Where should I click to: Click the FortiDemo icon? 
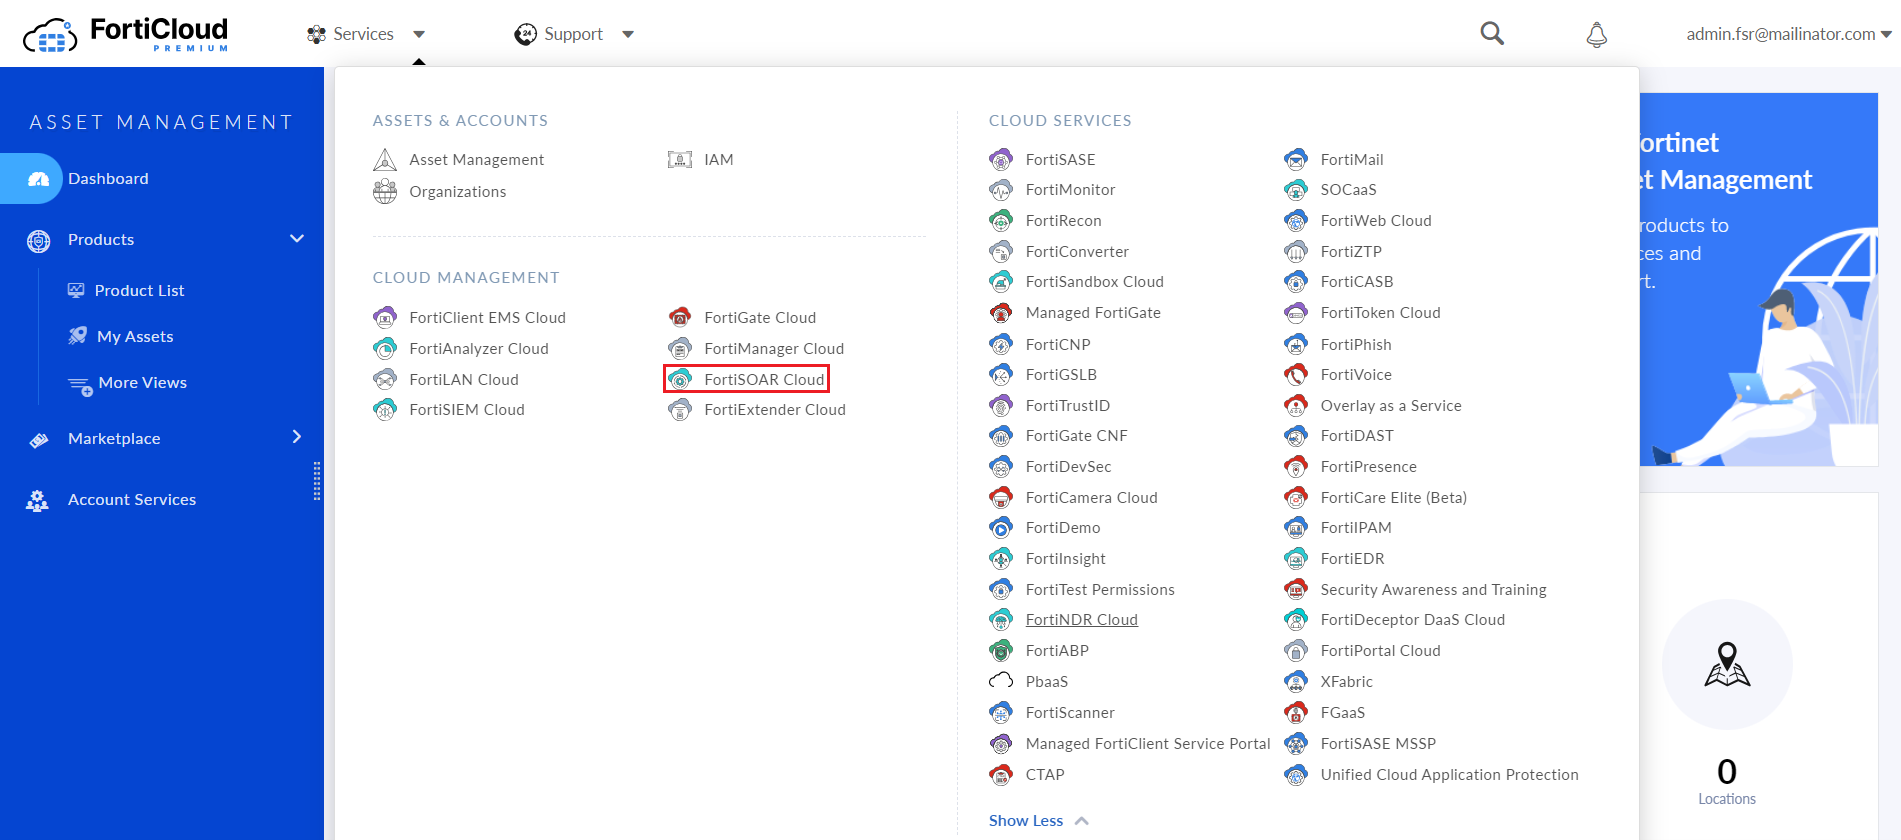tap(1001, 528)
